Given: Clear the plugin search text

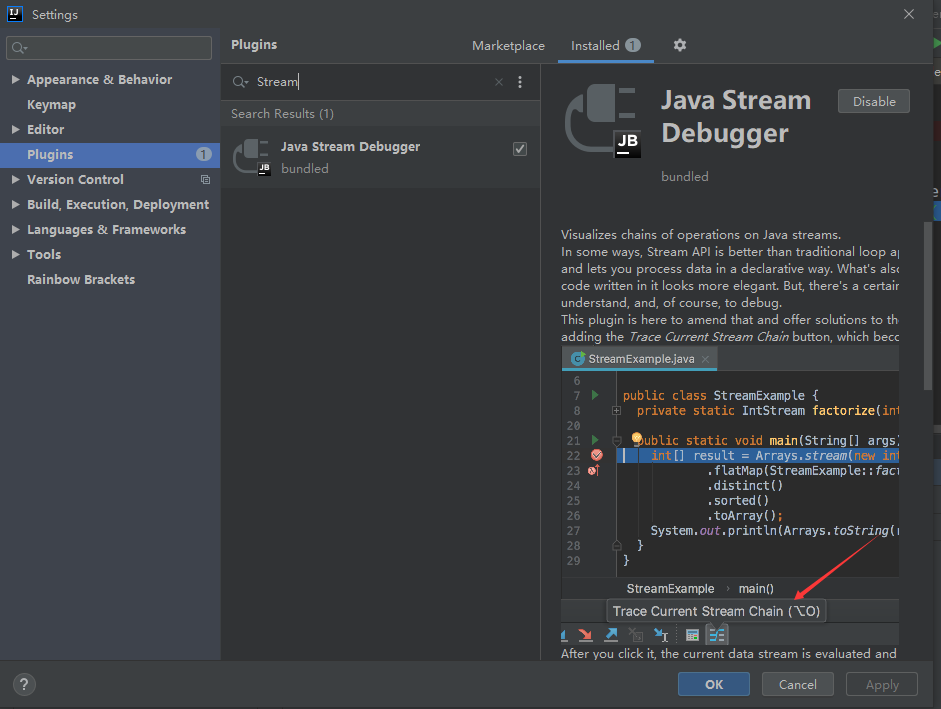Looking at the screenshot, I should pos(499,82).
